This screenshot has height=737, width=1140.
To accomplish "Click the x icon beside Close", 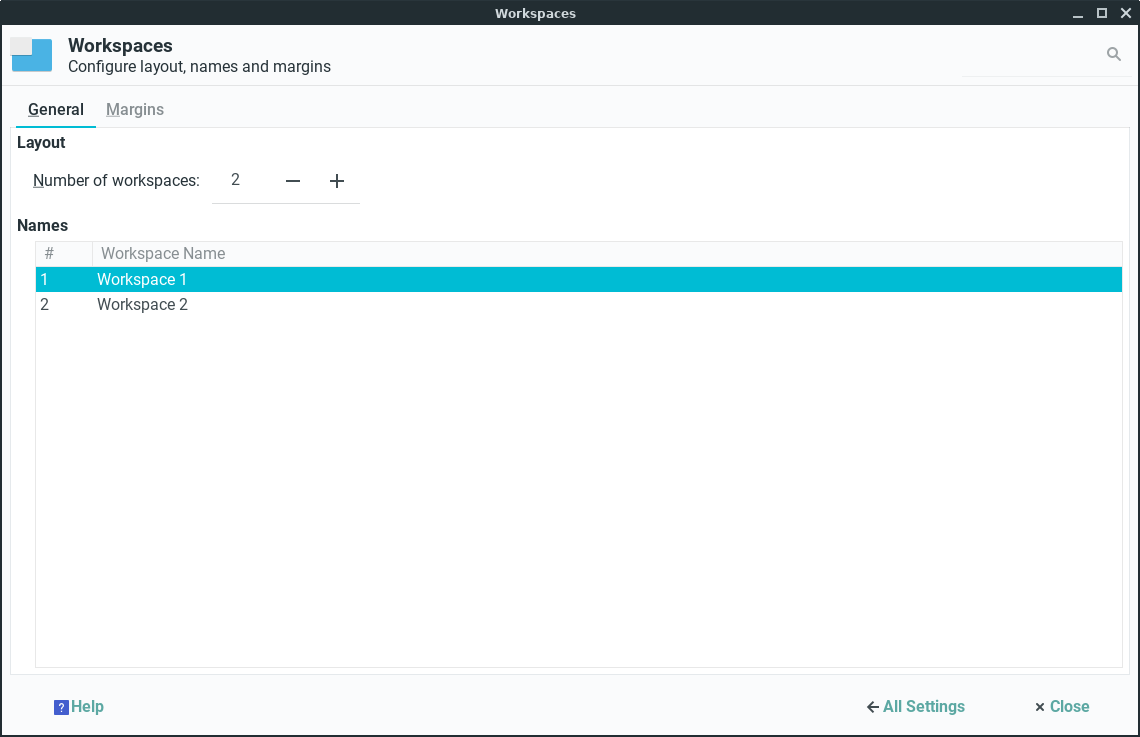I will pos(1040,707).
